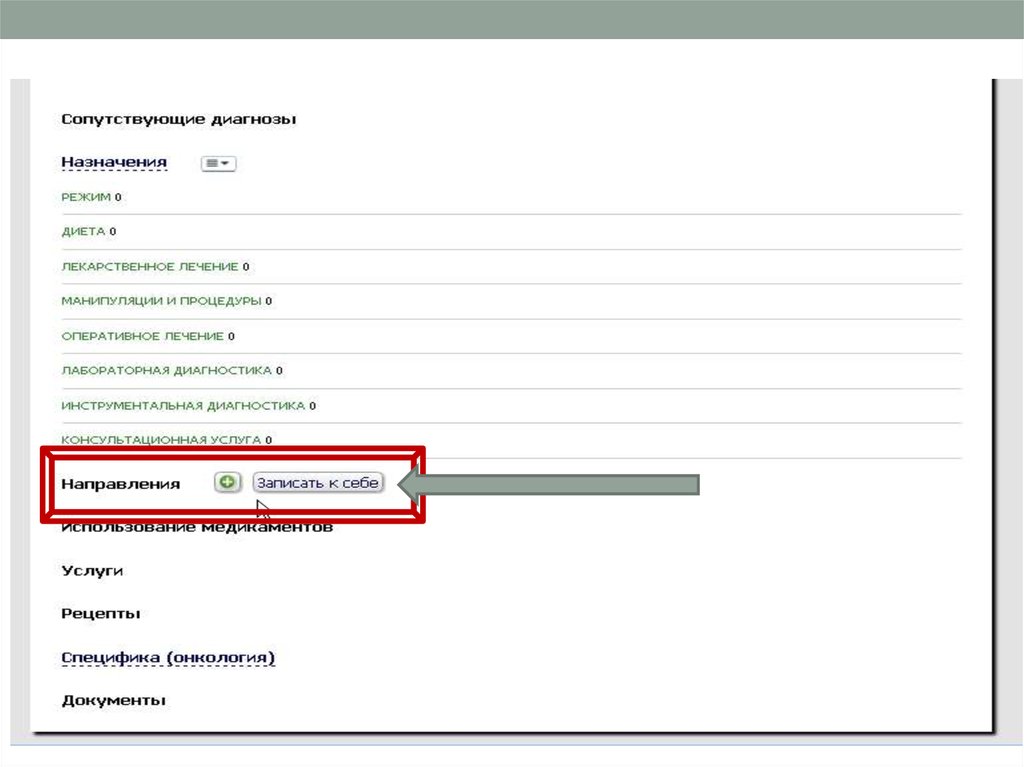Open the Документы section
This screenshot has height=767, width=1024.
pyautogui.click(x=113, y=700)
